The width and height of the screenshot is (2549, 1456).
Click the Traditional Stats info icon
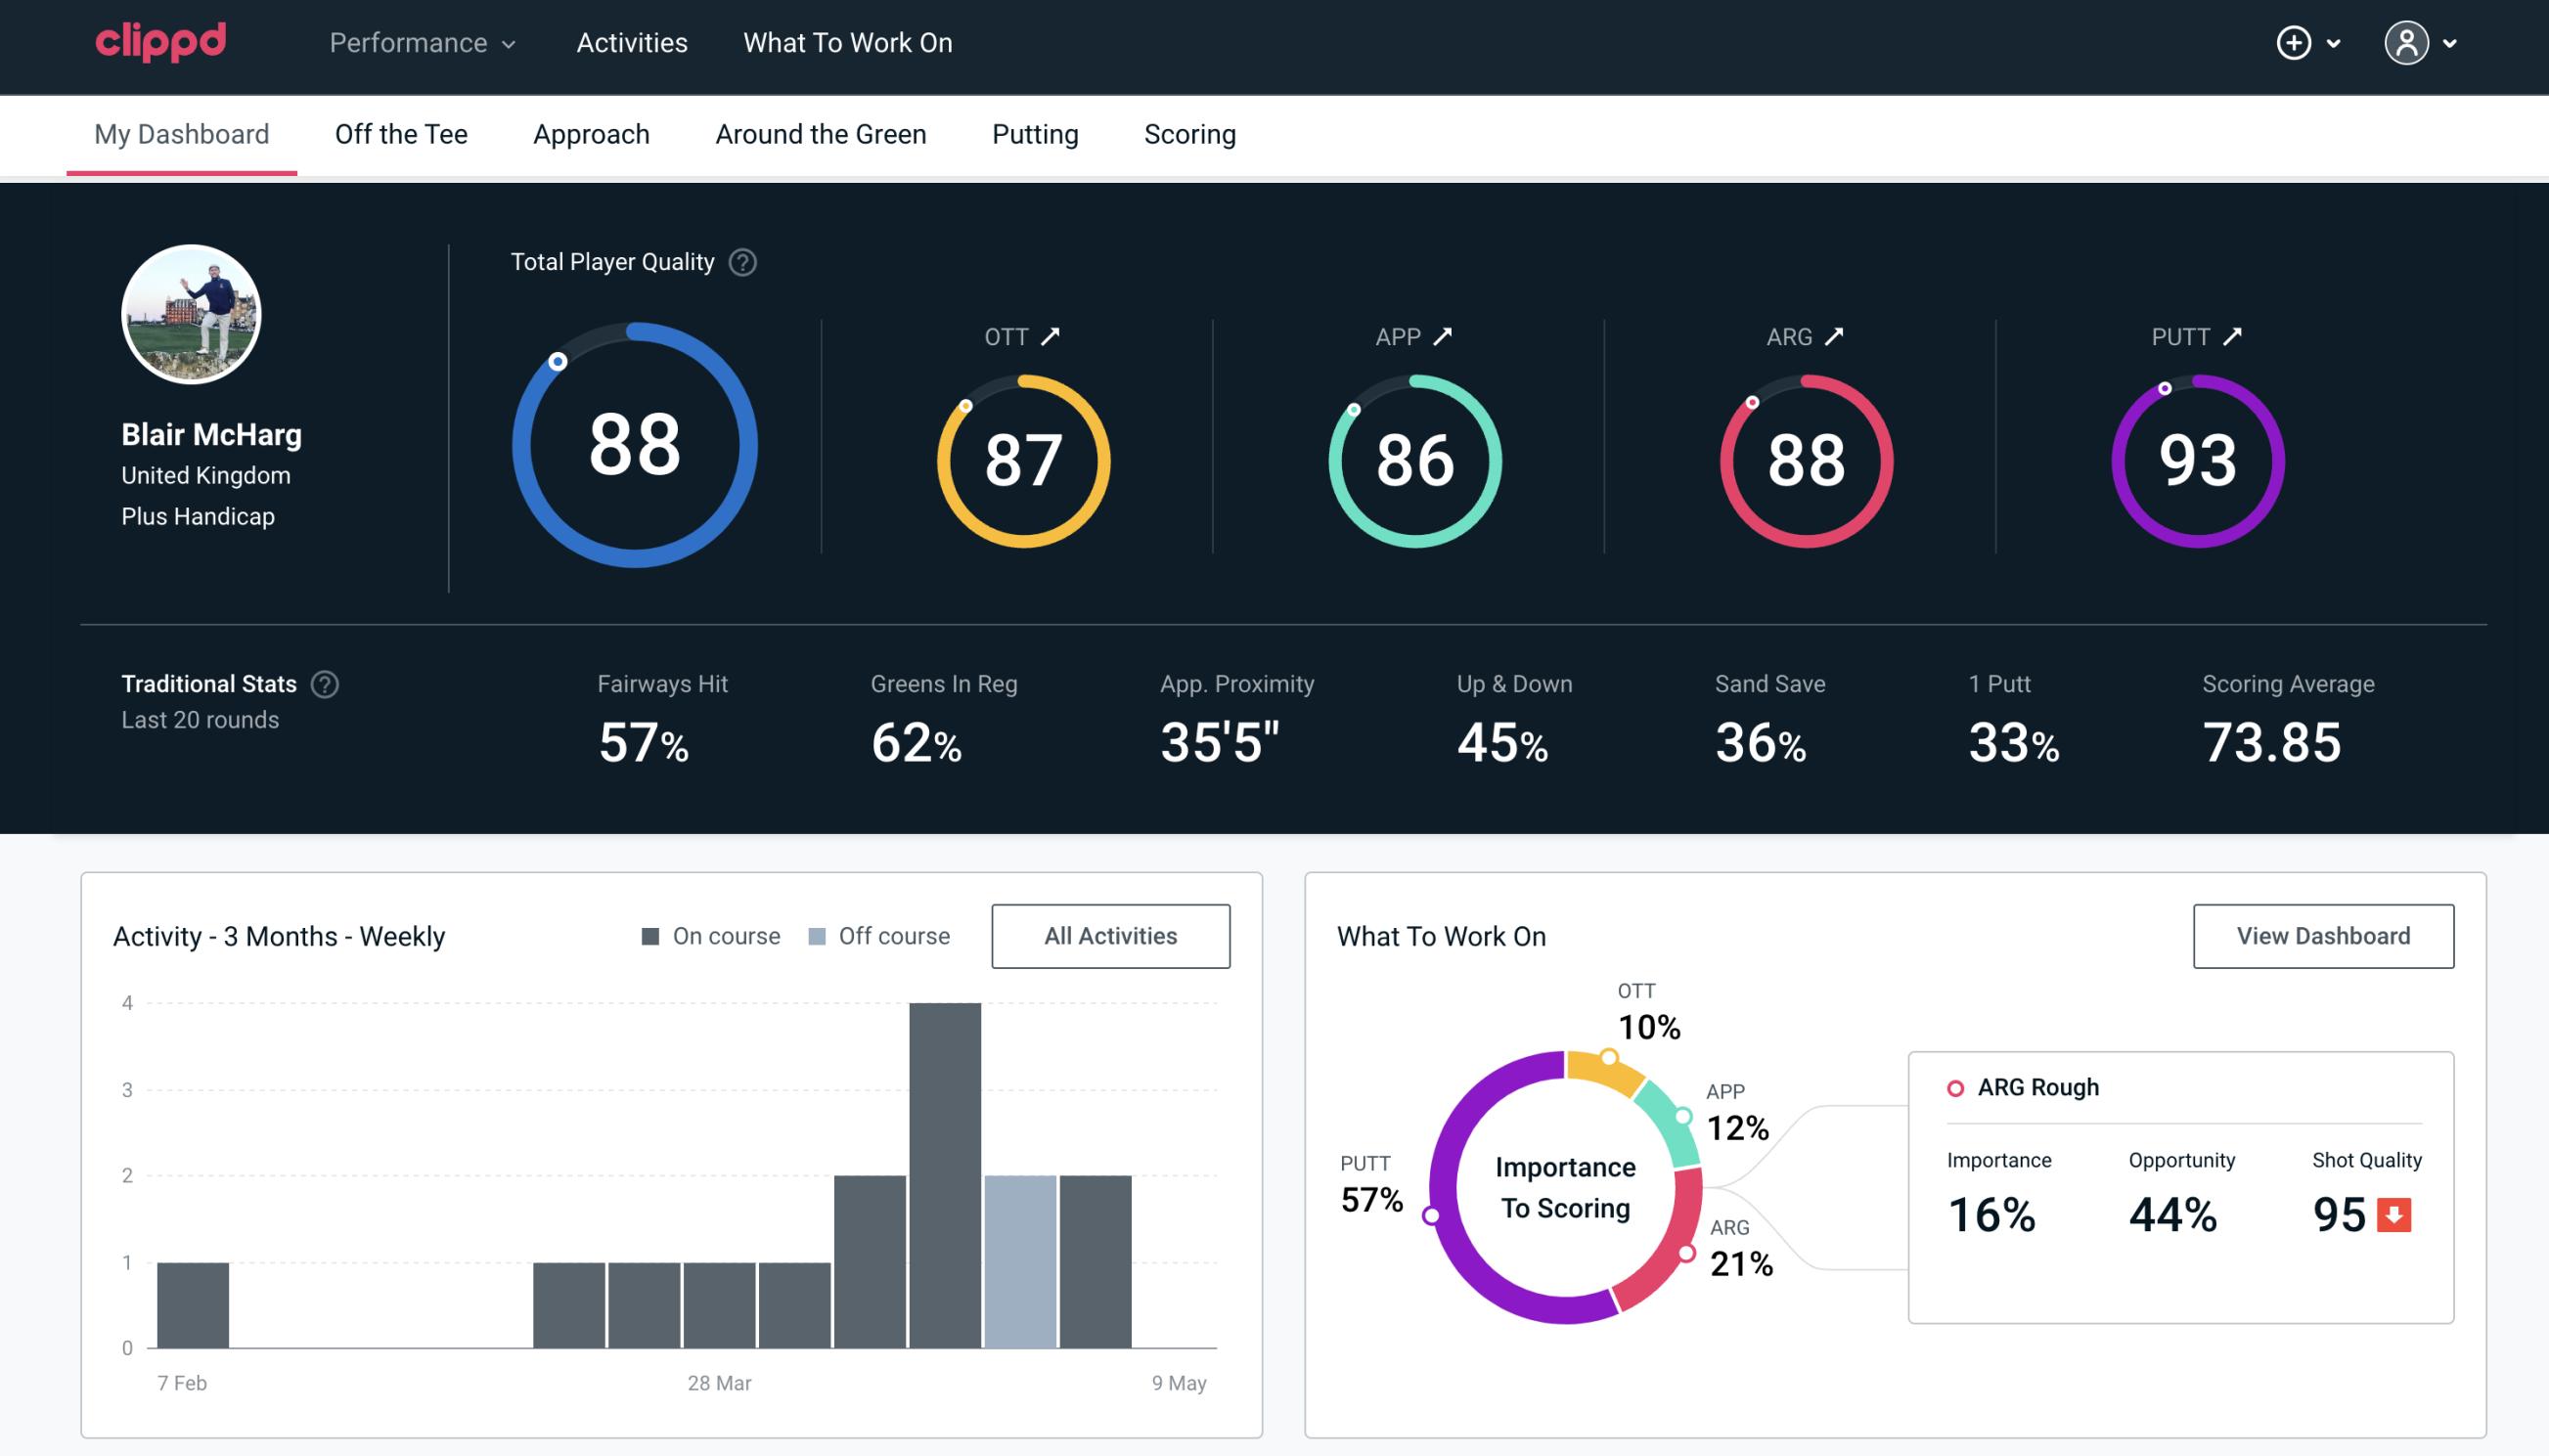324,683
